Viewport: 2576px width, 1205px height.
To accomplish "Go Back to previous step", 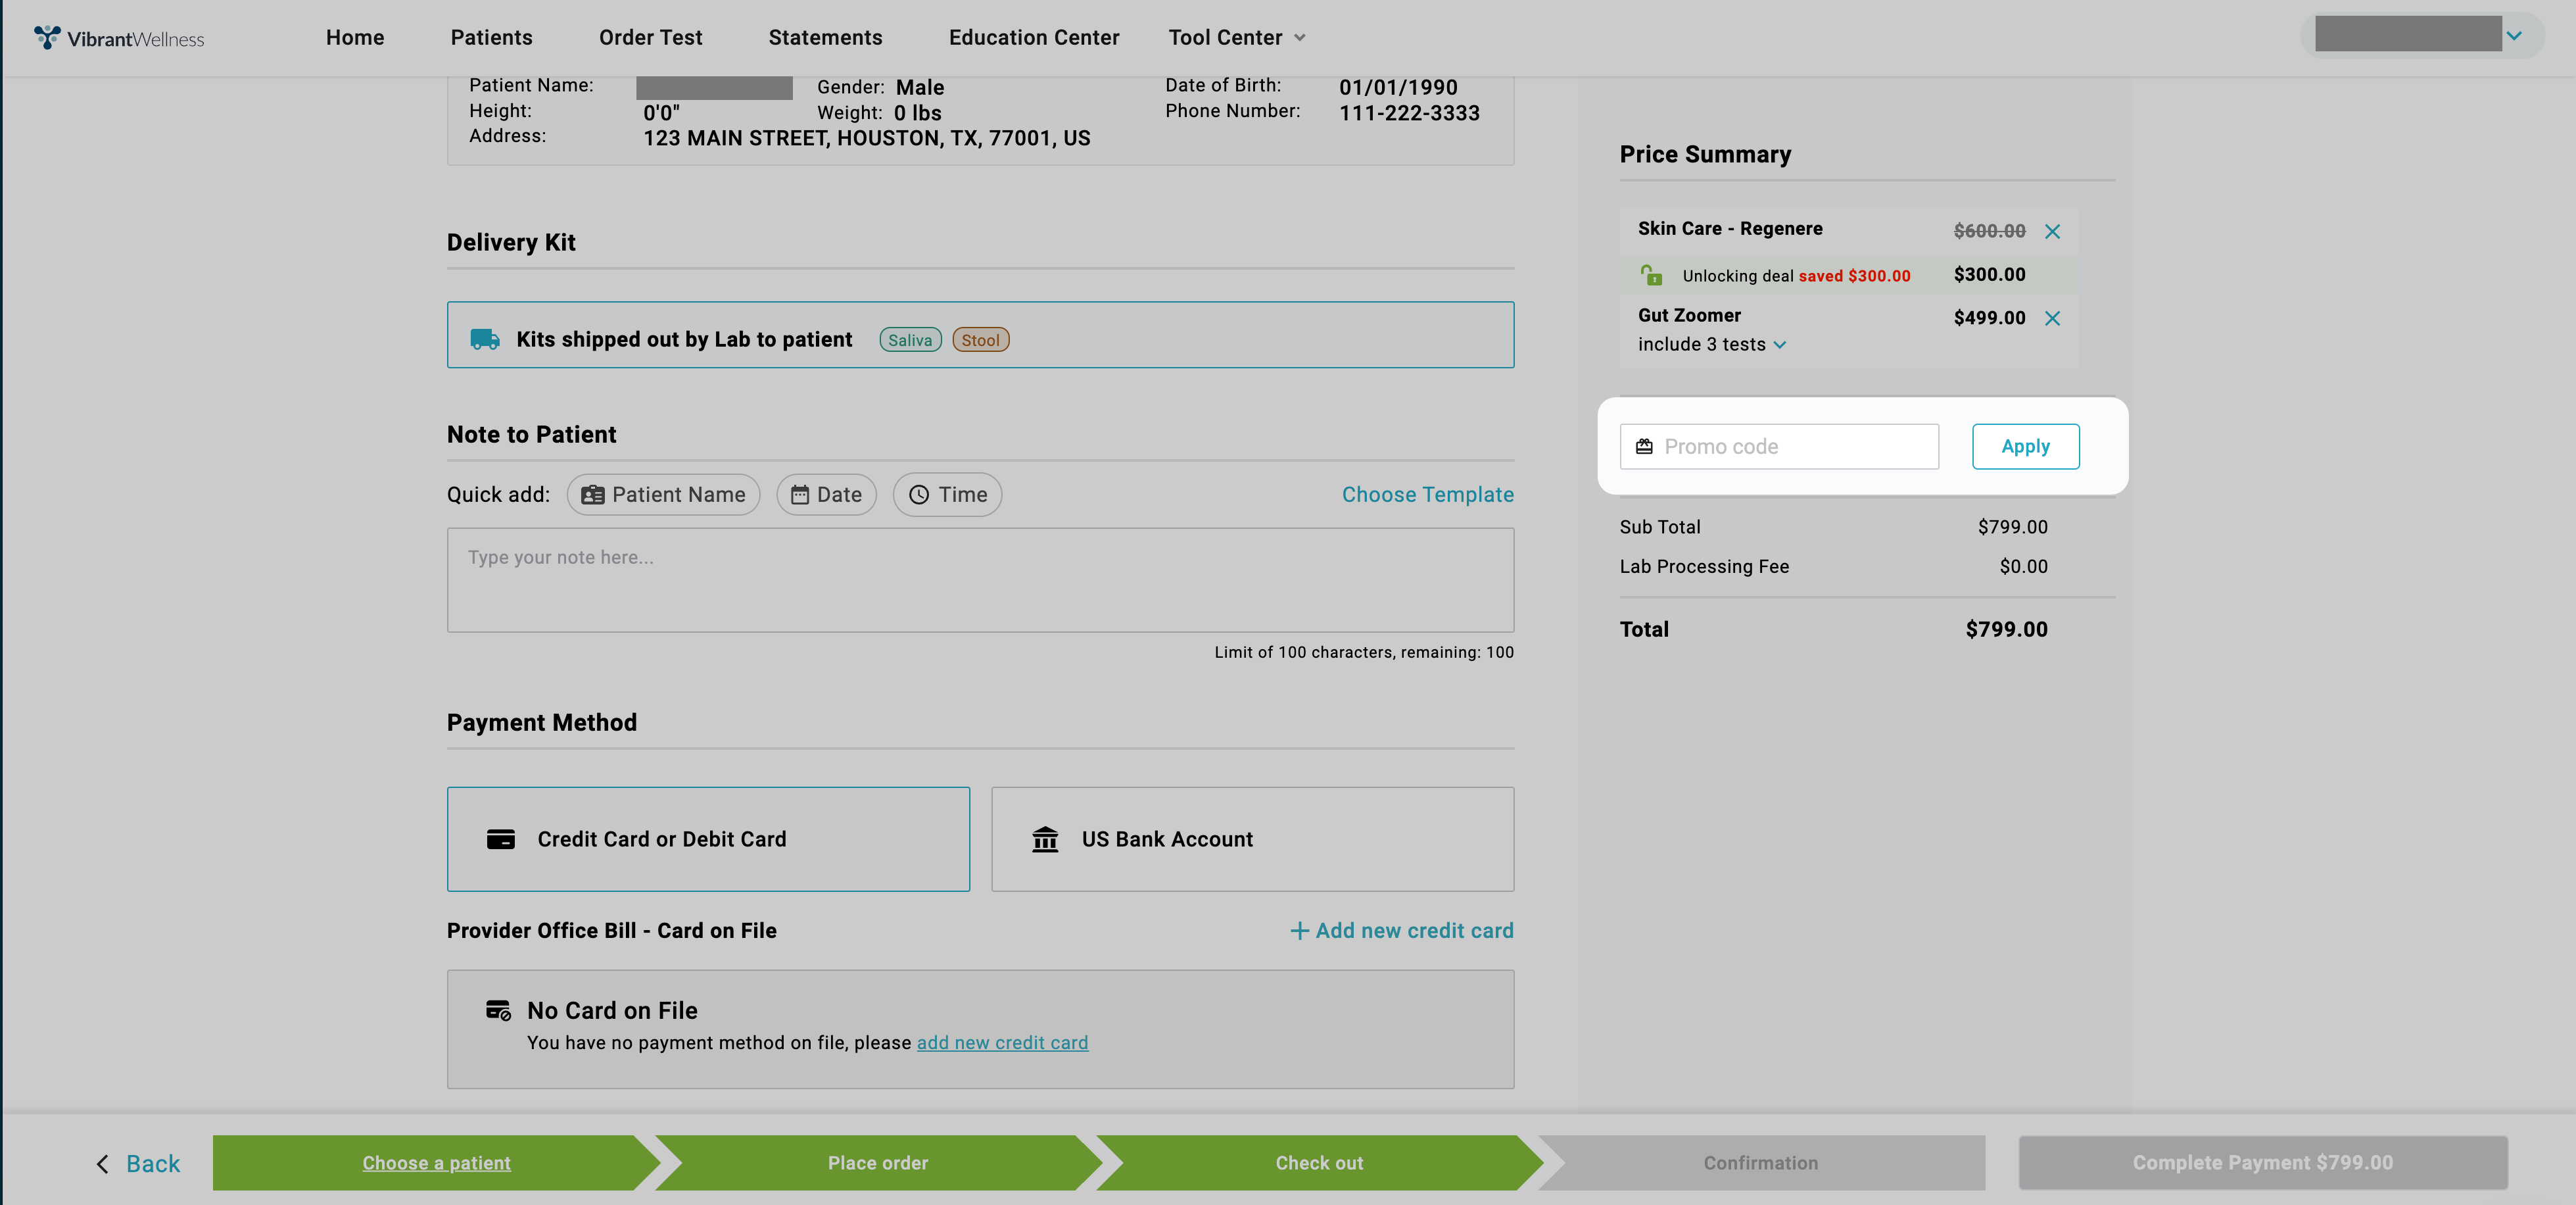I will point(138,1164).
